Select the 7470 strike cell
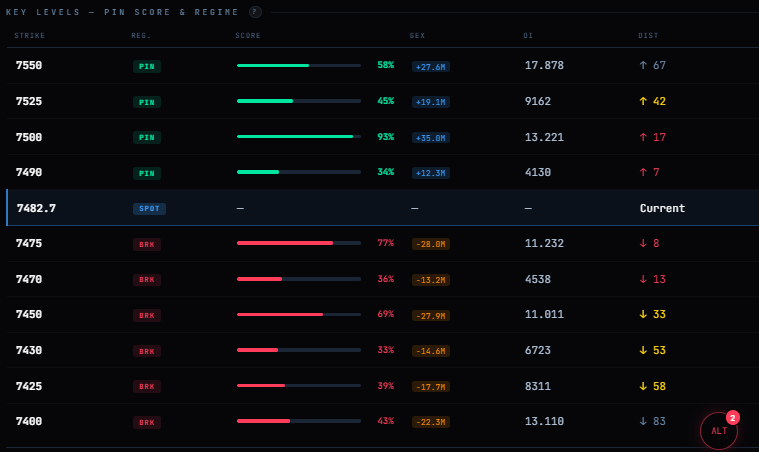Image resolution: width=759 pixels, height=452 pixels. (29, 279)
